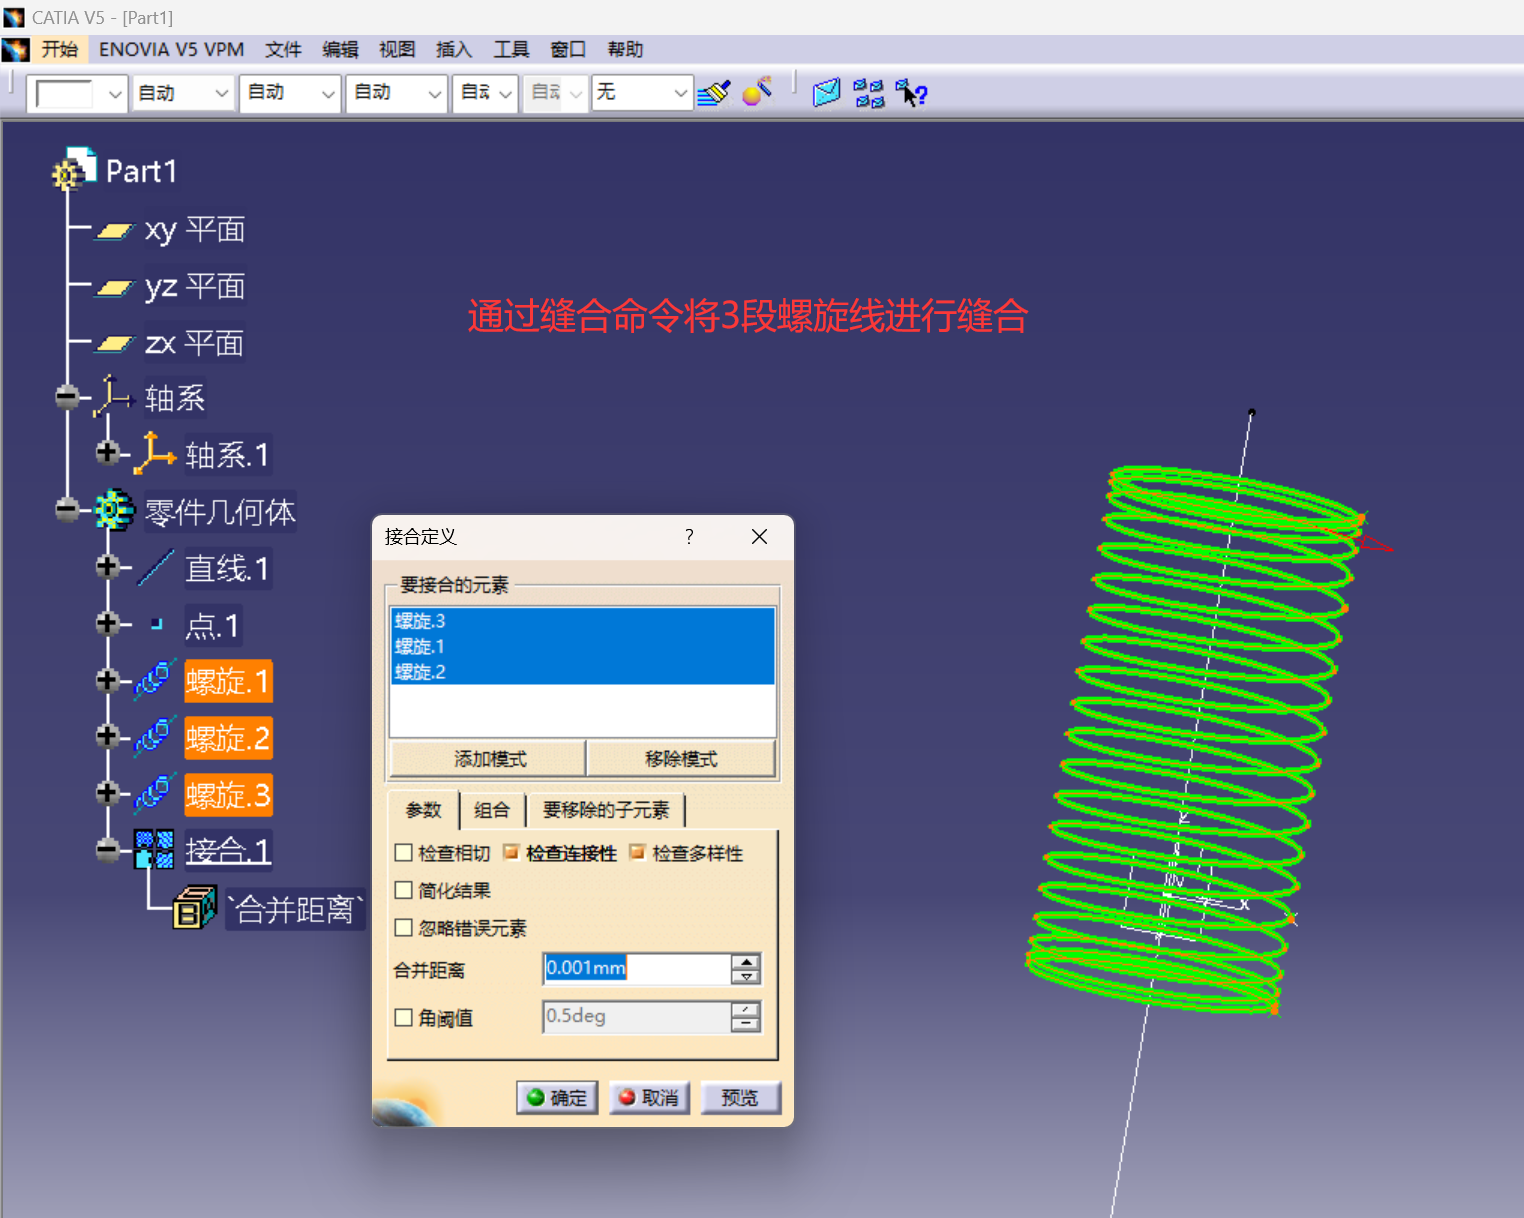1524x1218 pixels.
Task: Click the 取消 button
Action: [649, 1097]
